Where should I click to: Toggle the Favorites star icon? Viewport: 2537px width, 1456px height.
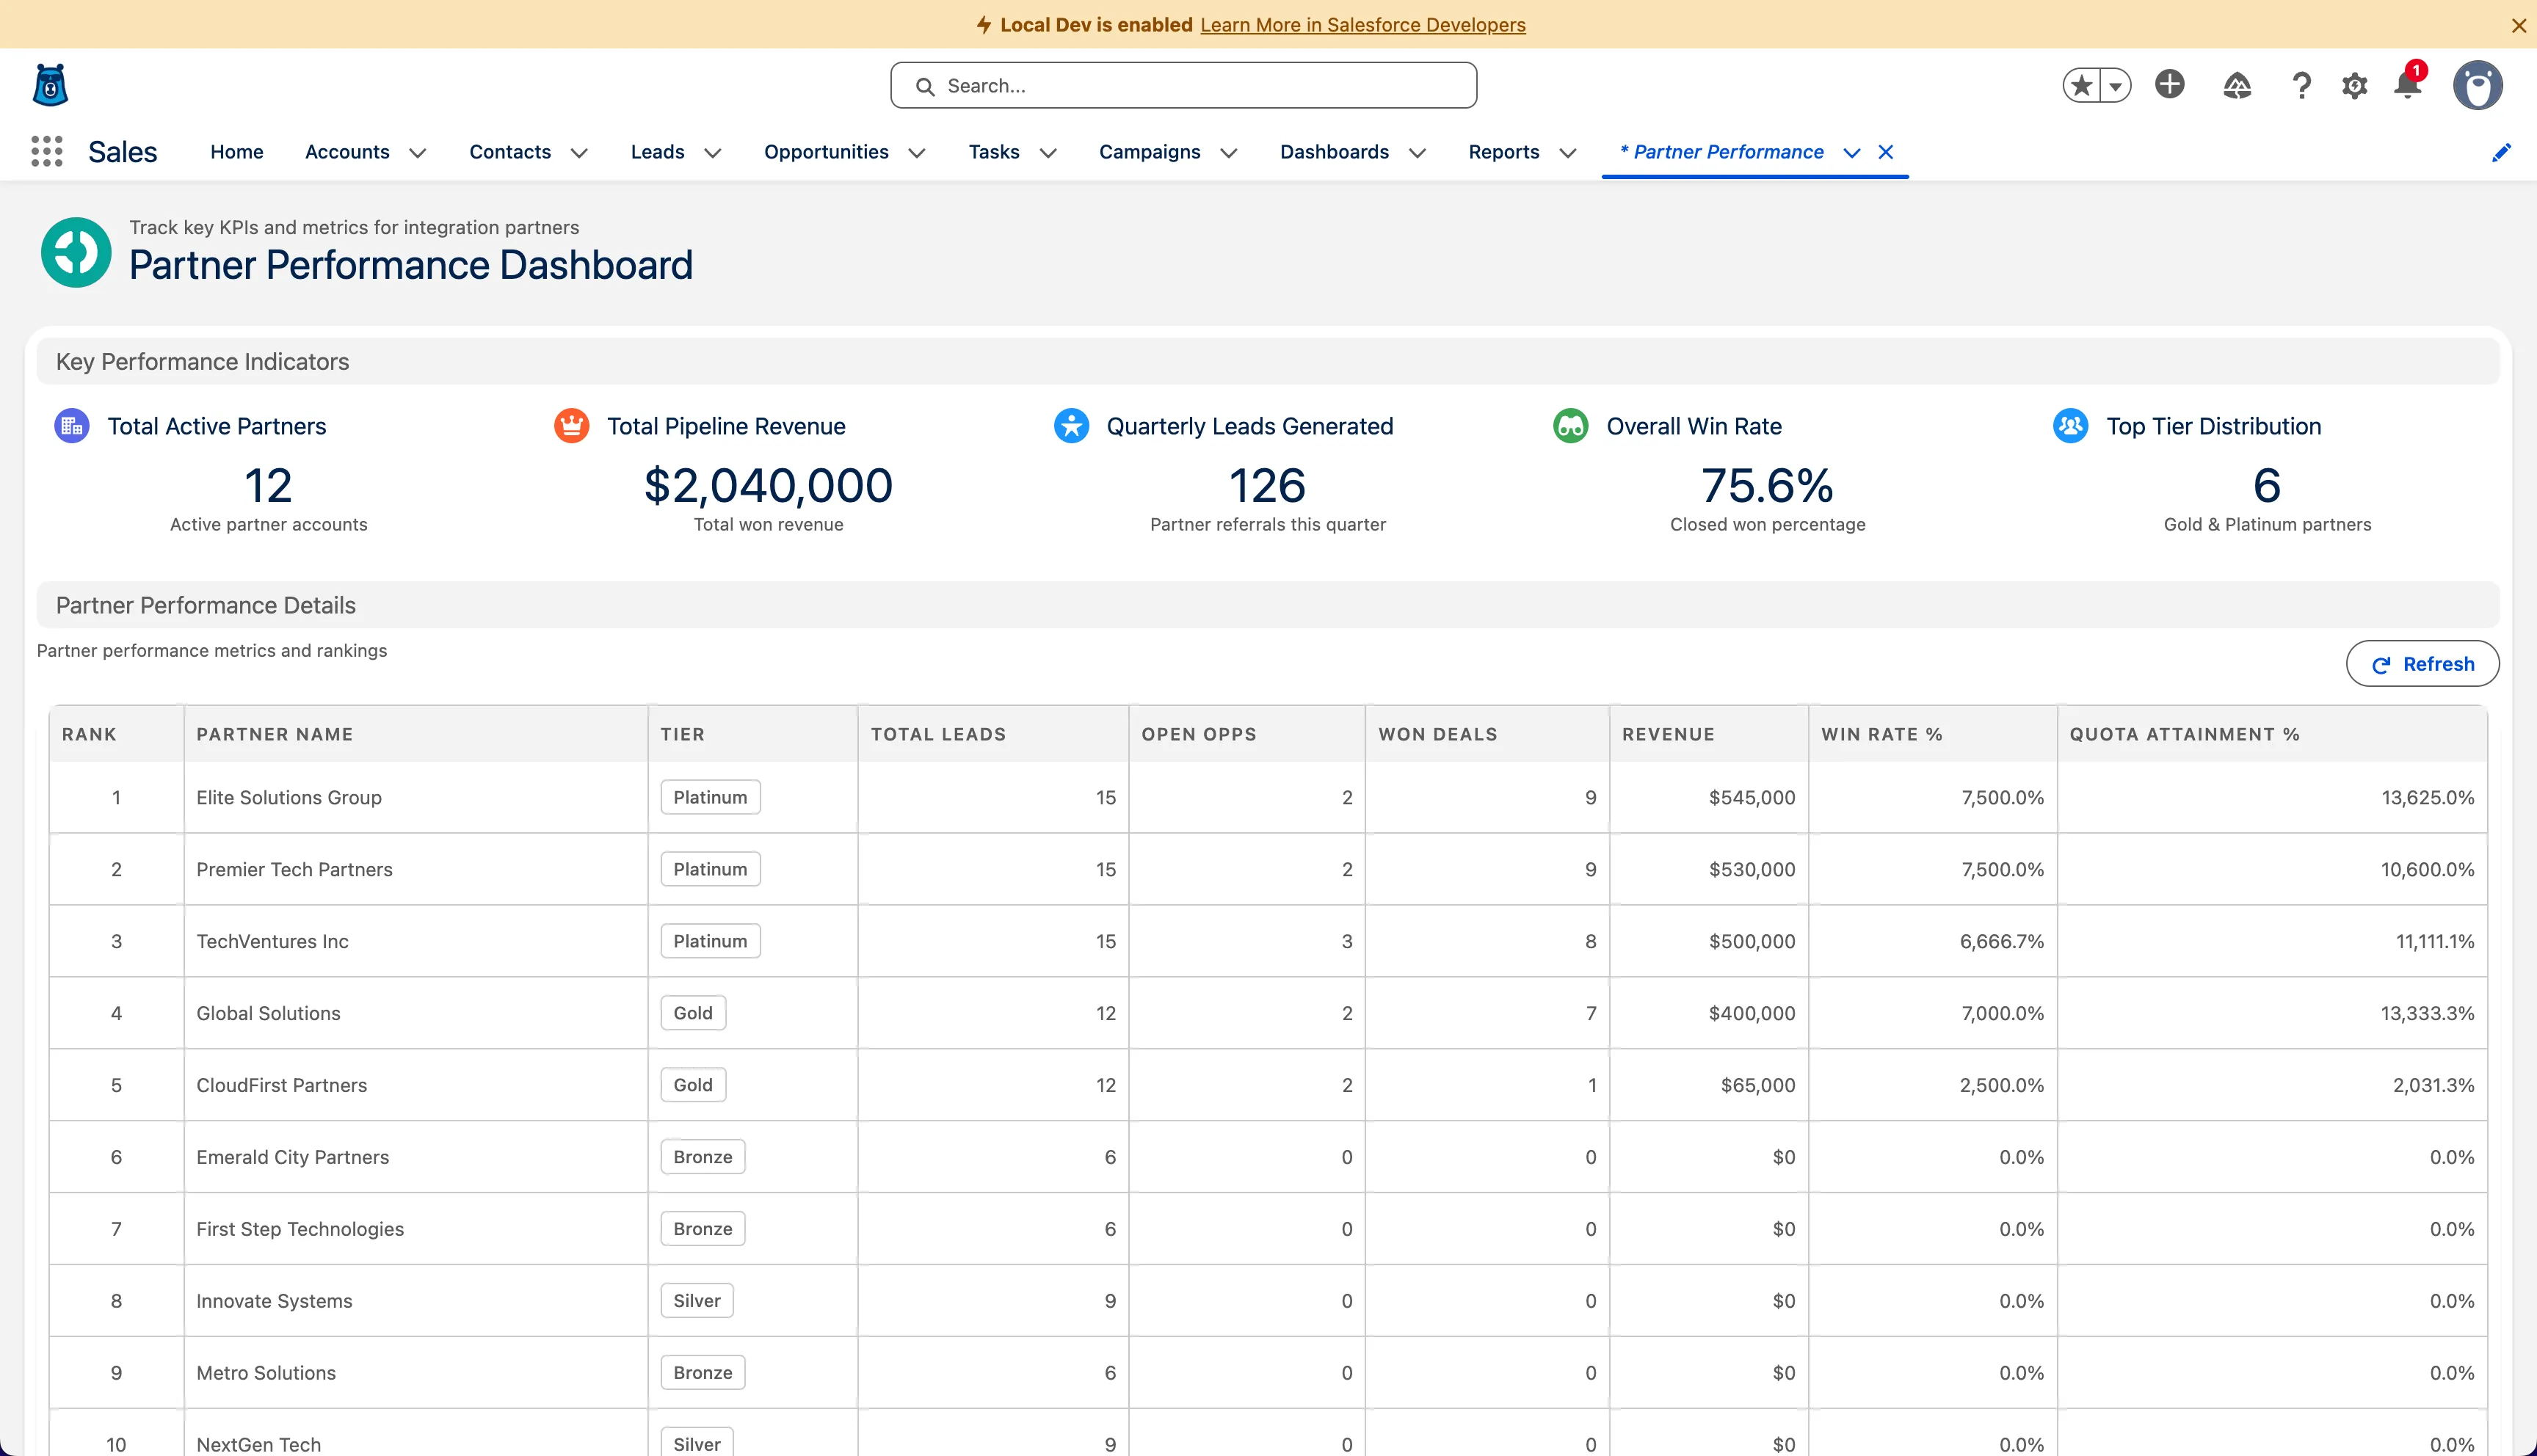[x=2082, y=86]
